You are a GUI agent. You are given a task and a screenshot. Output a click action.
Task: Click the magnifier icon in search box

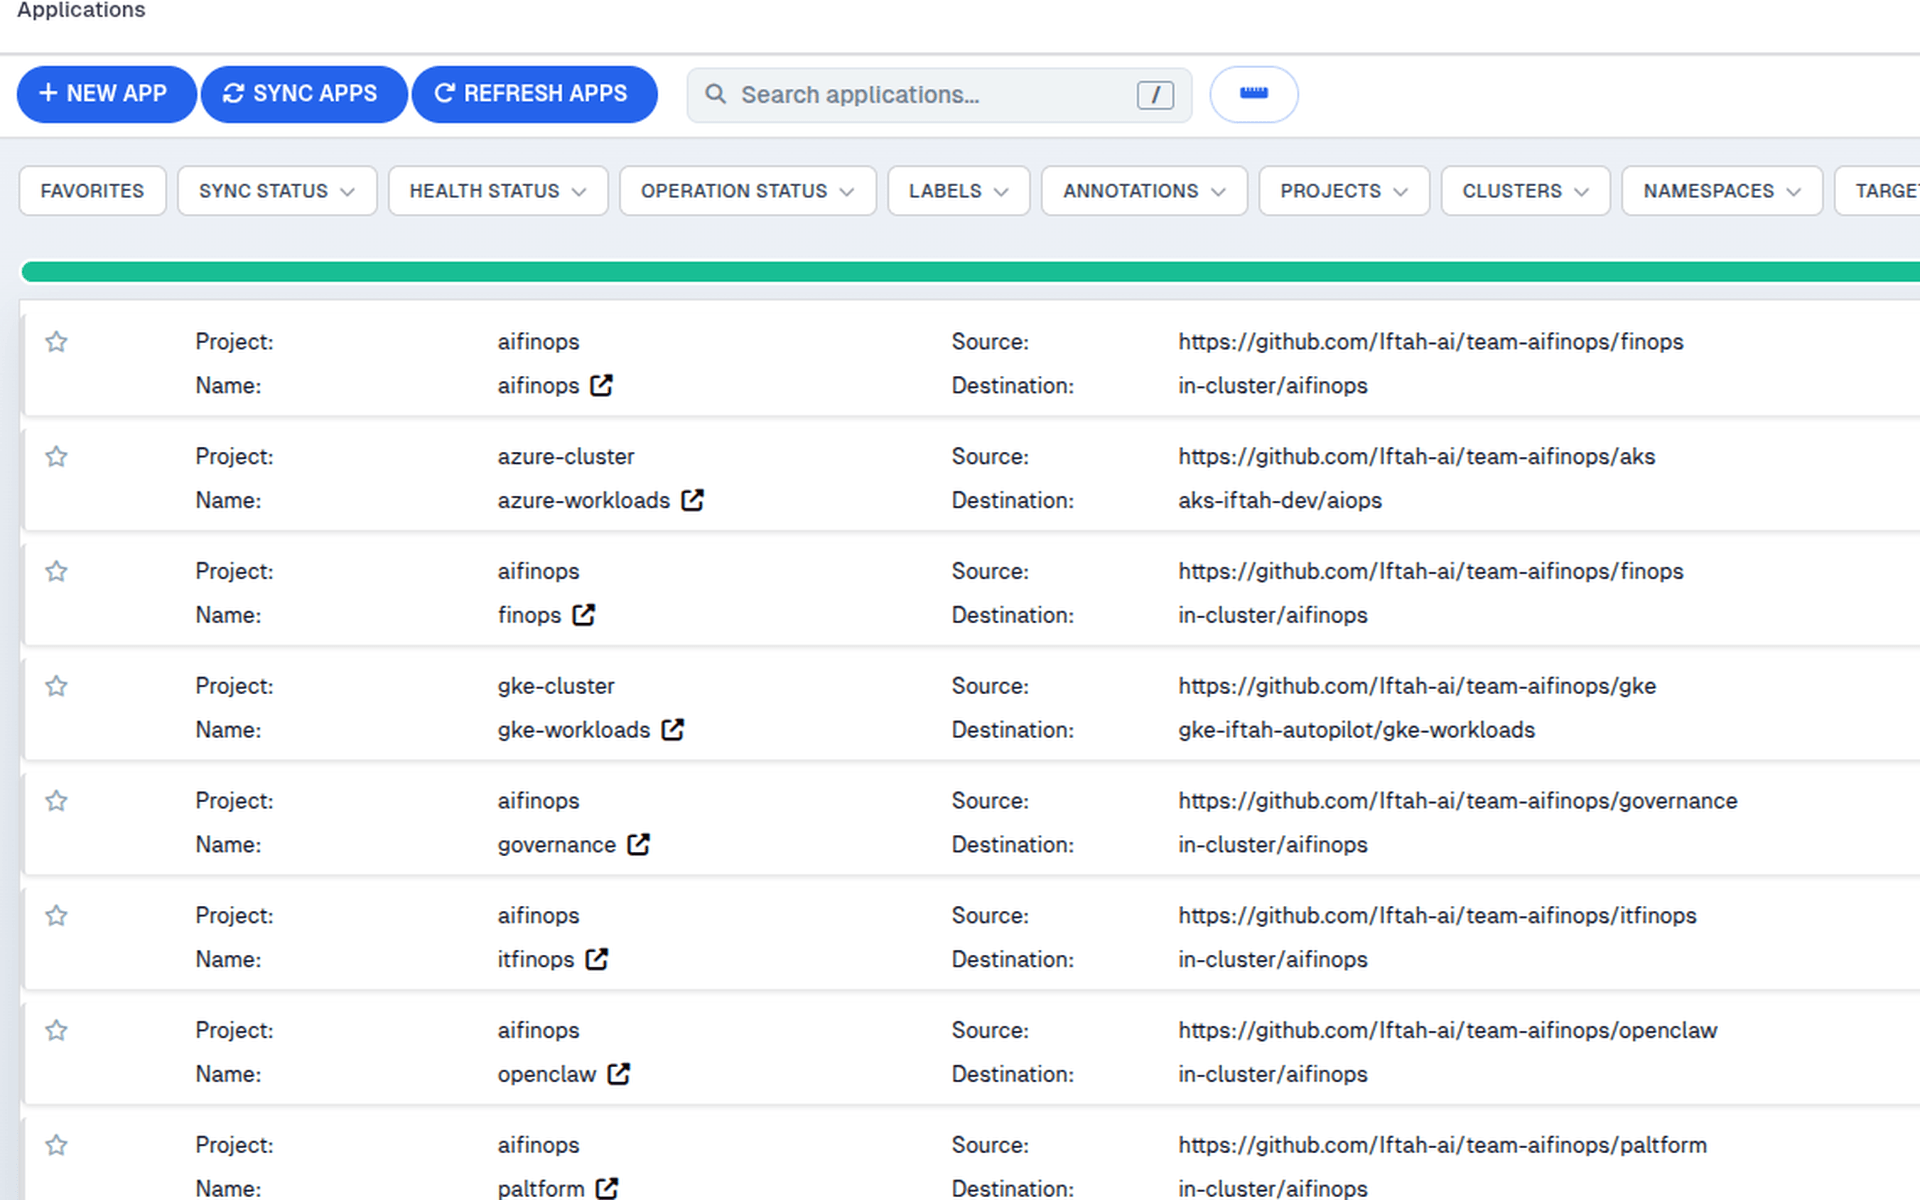(x=715, y=94)
